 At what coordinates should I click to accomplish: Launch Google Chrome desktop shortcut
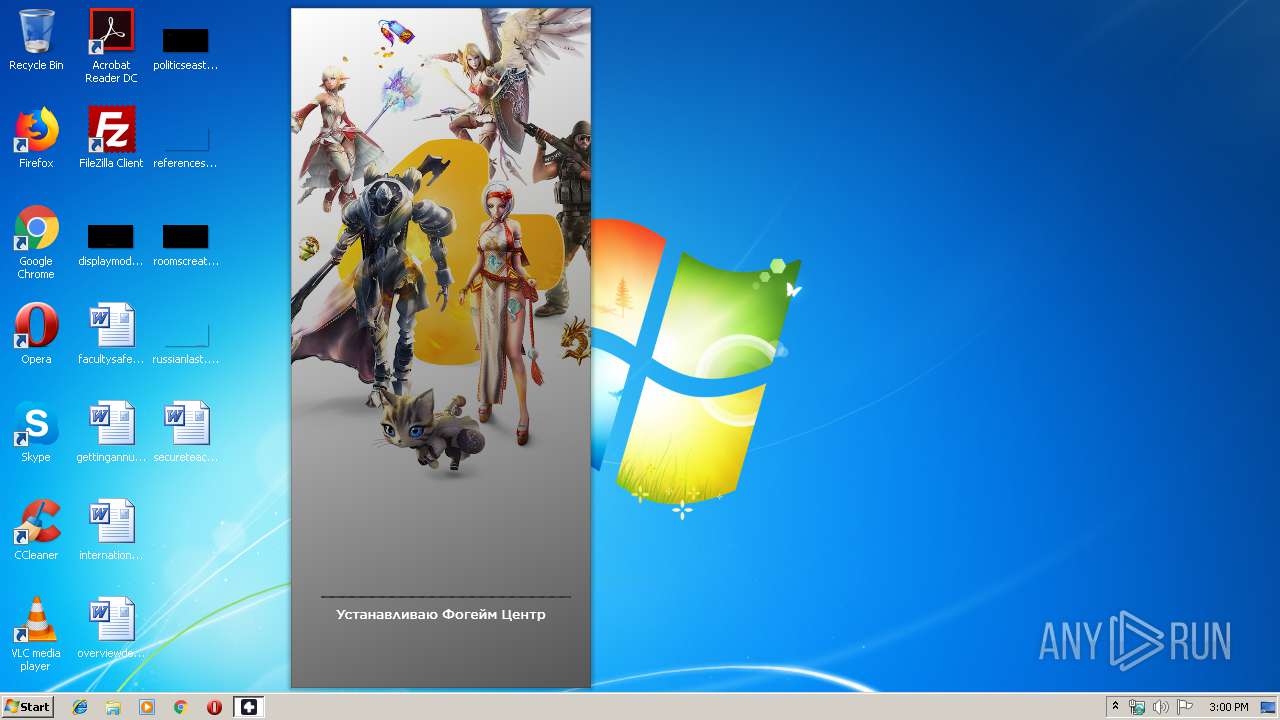coord(36,242)
